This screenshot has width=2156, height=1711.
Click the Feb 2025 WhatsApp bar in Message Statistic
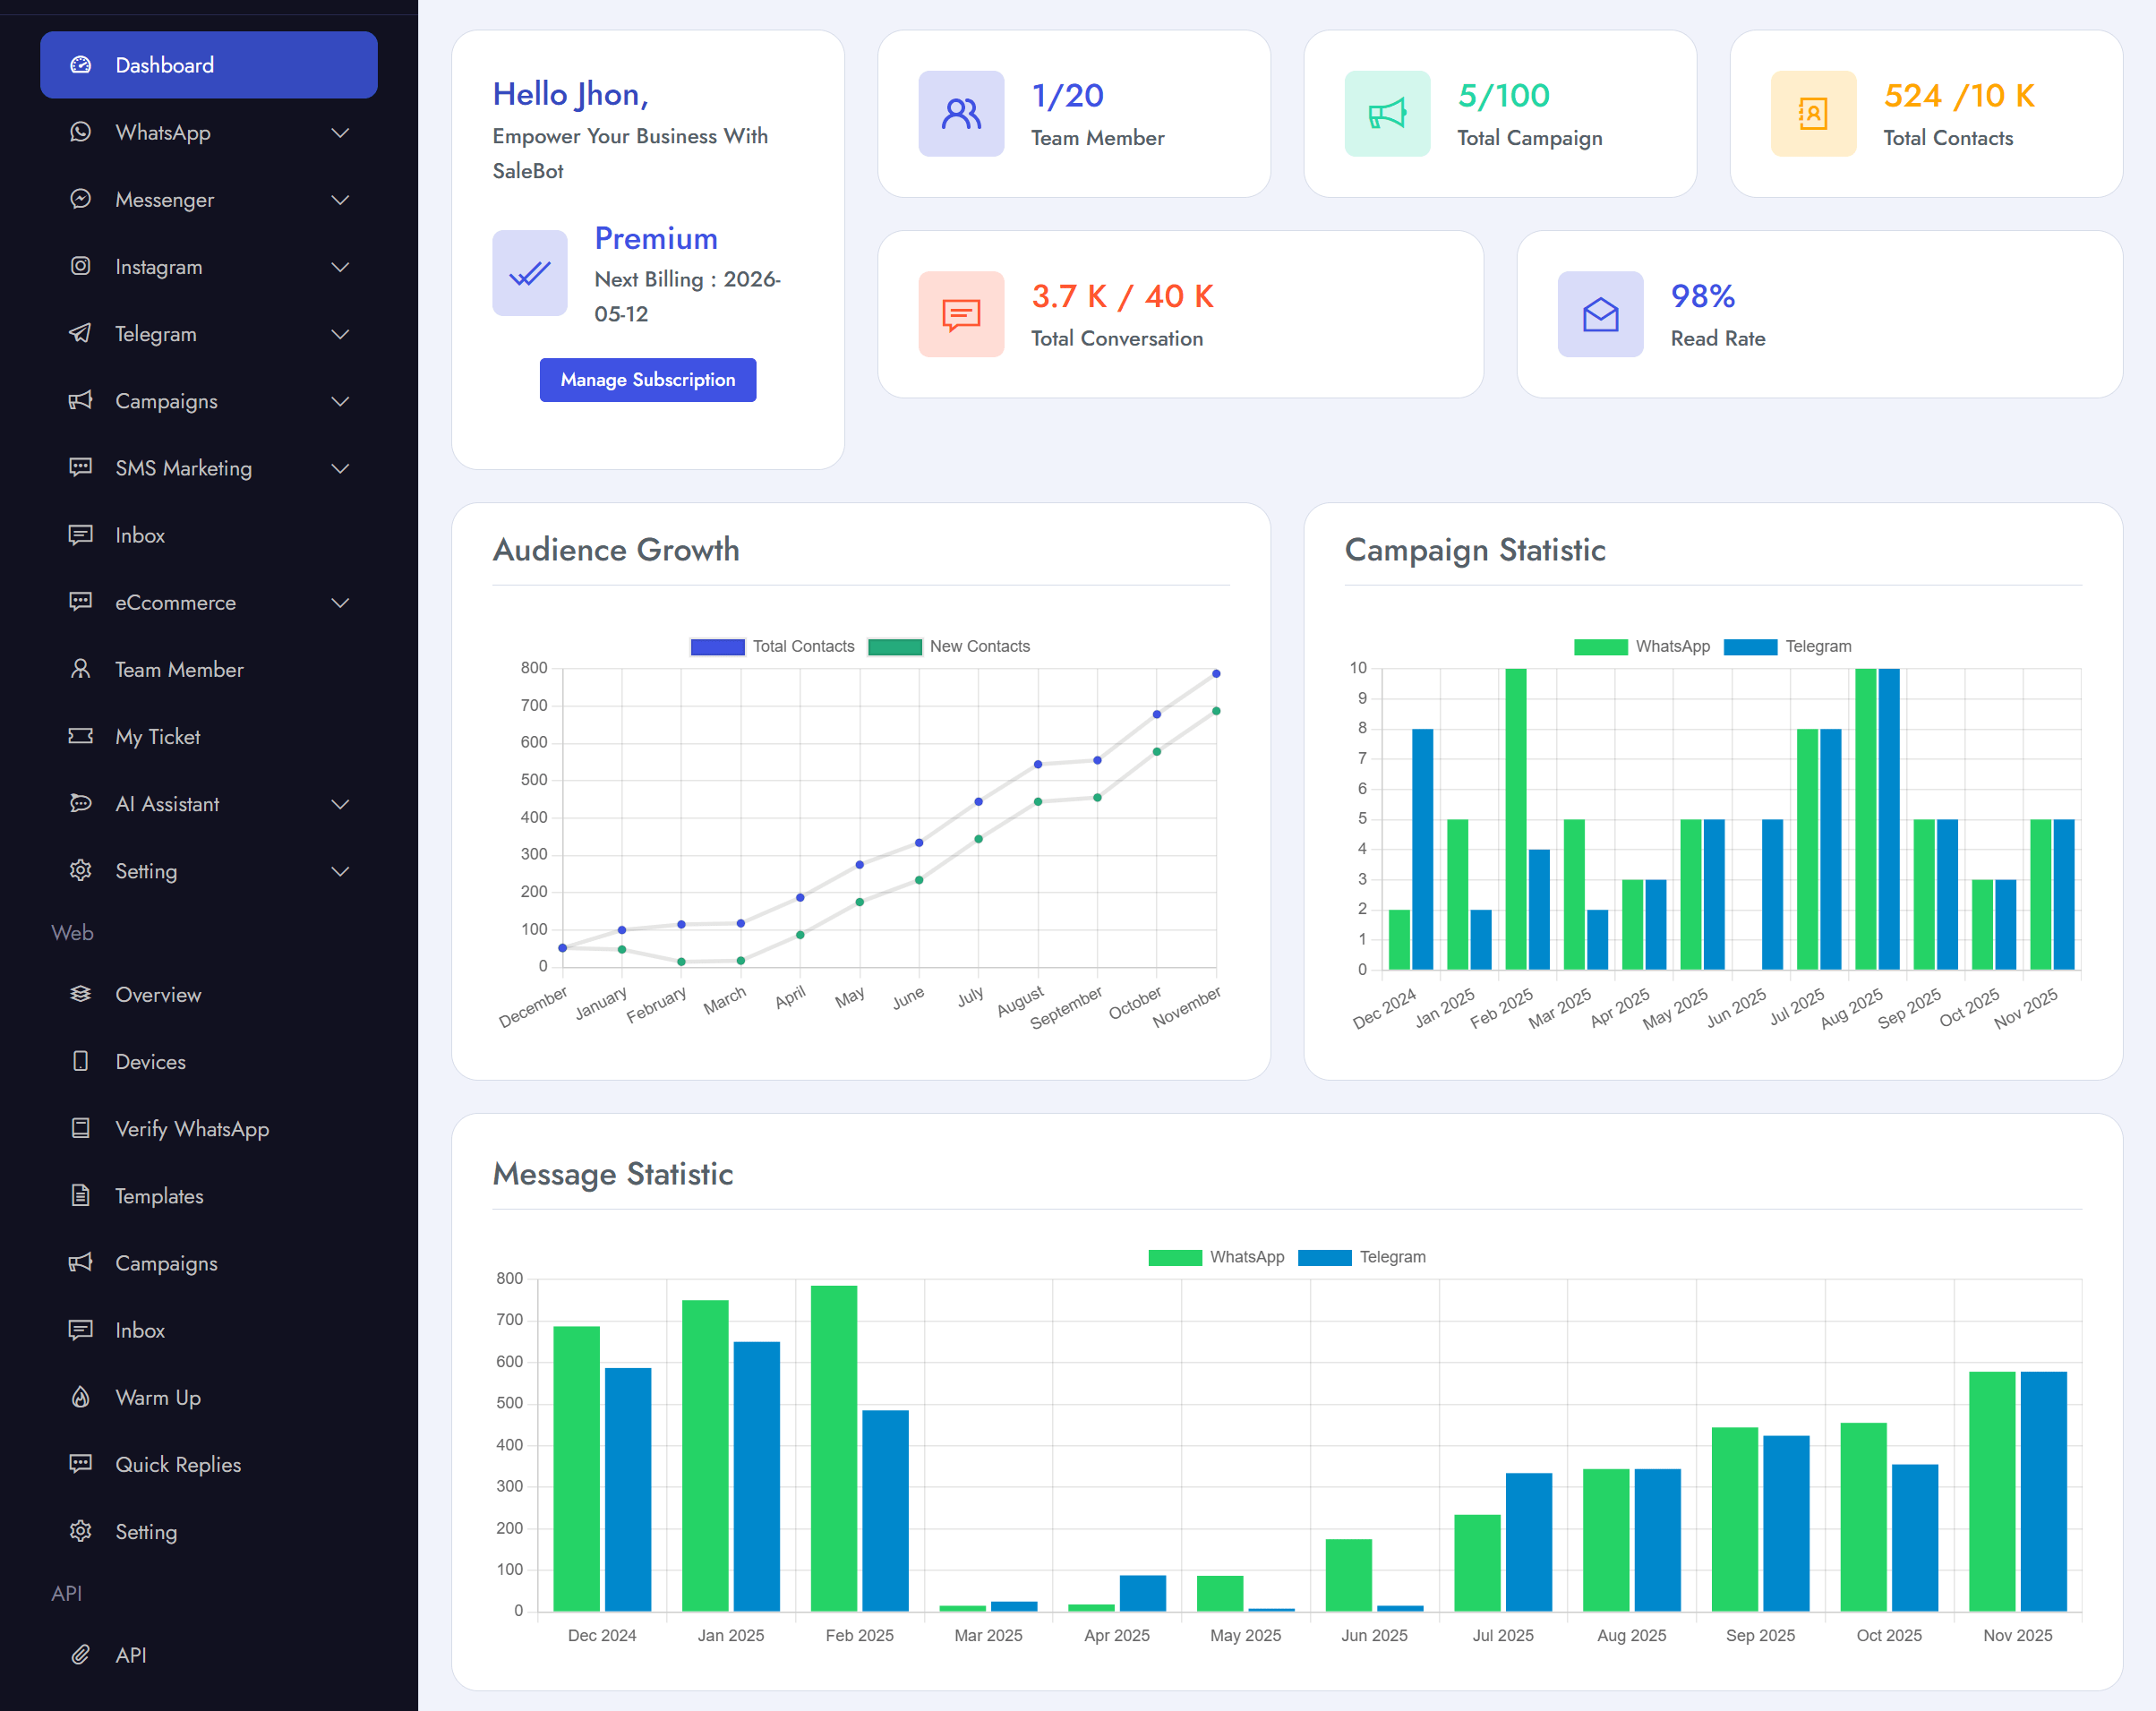click(x=833, y=1448)
